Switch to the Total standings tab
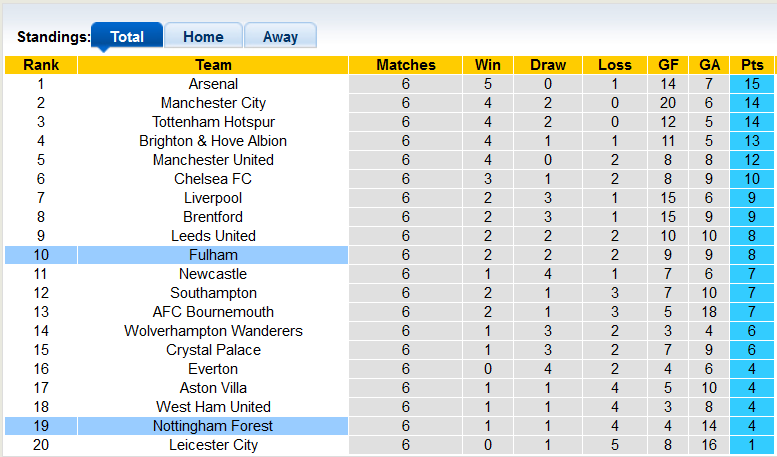777x457 pixels. coord(127,37)
